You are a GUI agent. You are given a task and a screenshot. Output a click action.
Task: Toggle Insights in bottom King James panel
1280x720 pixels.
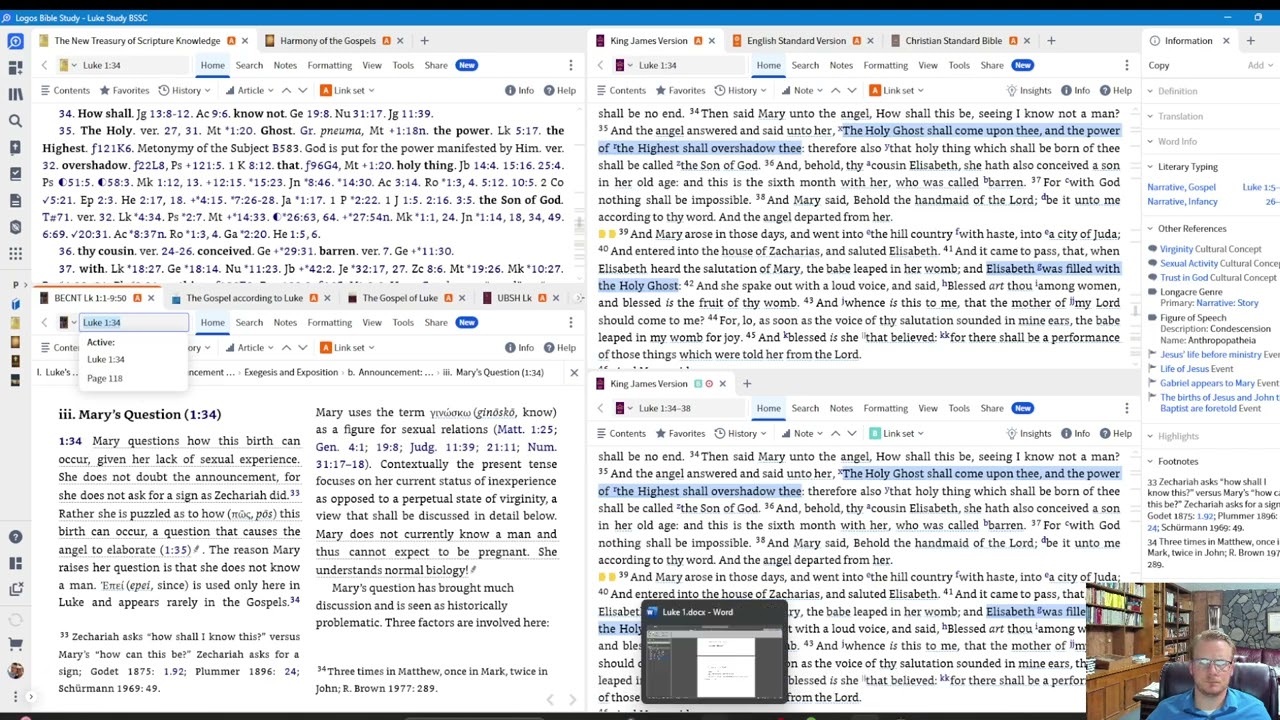pos(1029,433)
